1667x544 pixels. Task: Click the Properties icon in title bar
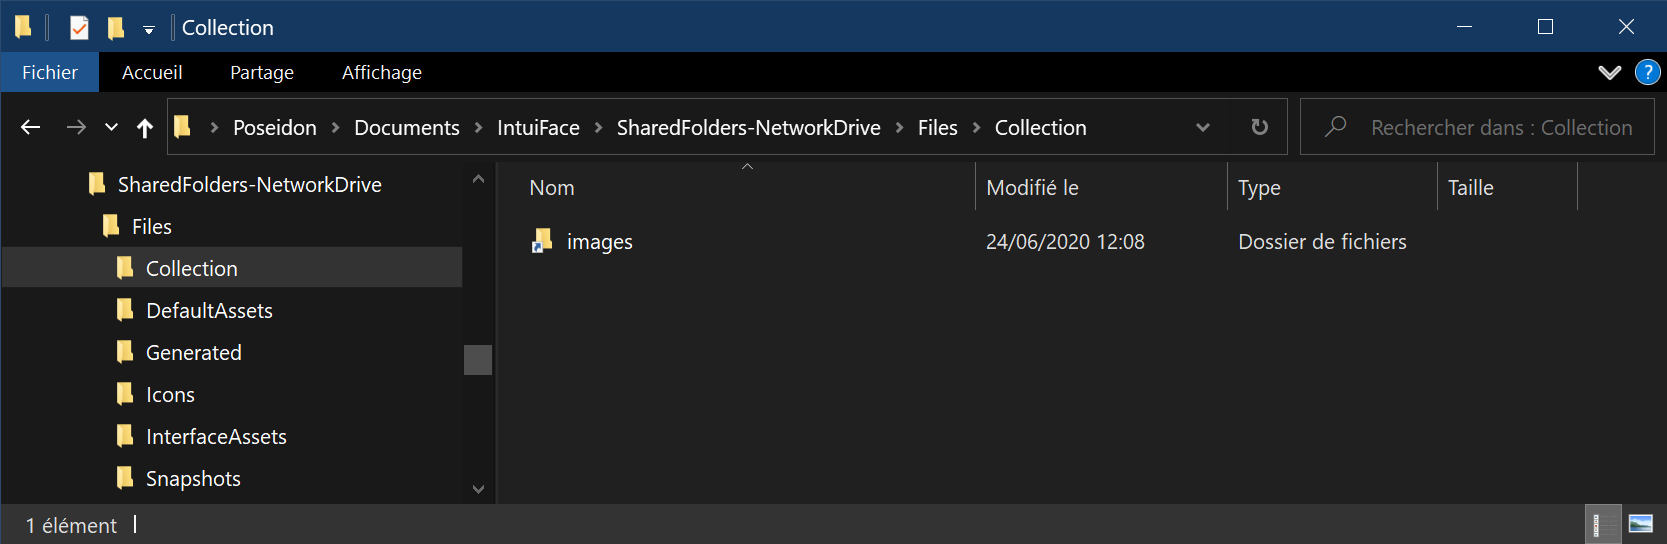(79, 28)
